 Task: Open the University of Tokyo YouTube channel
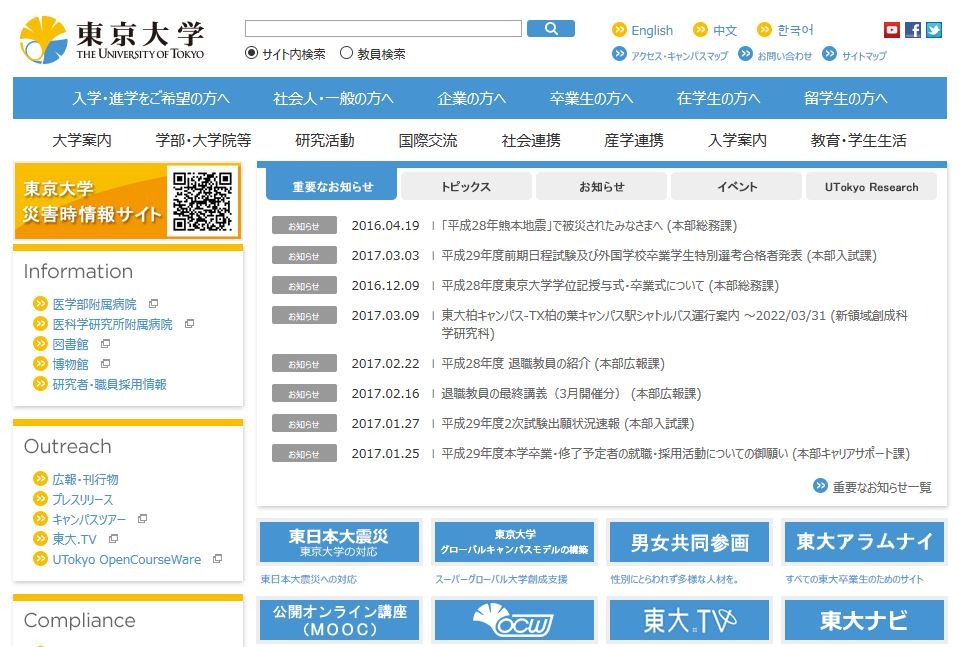click(890, 29)
